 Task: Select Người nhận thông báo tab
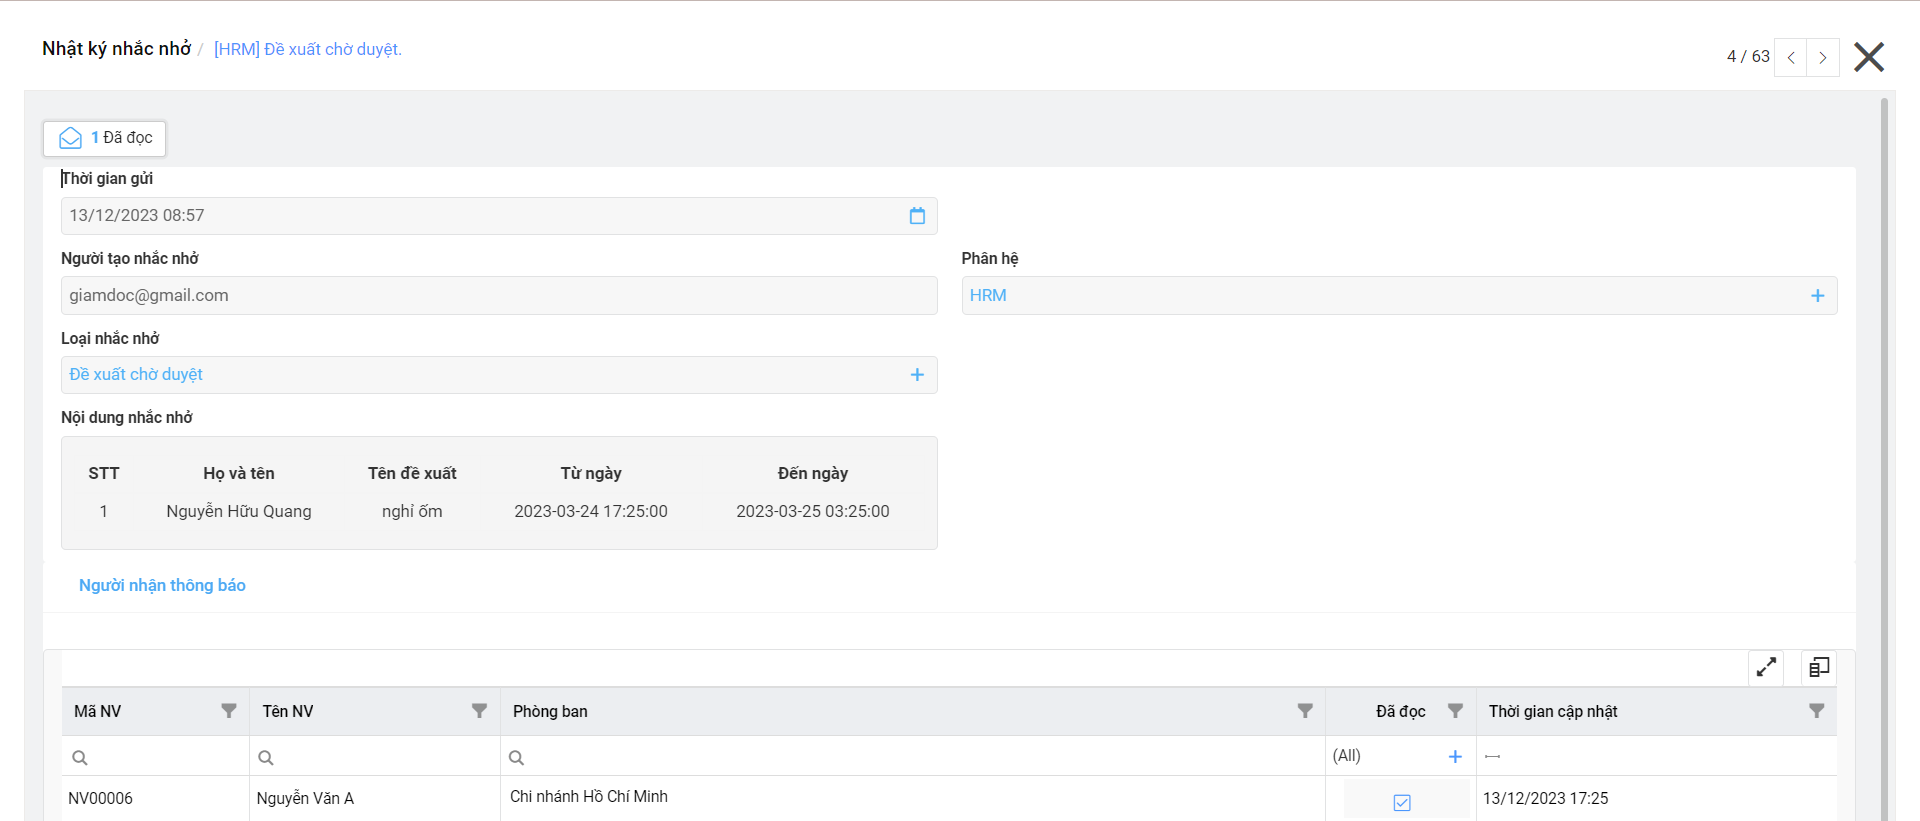pyautogui.click(x=162, y=586)
